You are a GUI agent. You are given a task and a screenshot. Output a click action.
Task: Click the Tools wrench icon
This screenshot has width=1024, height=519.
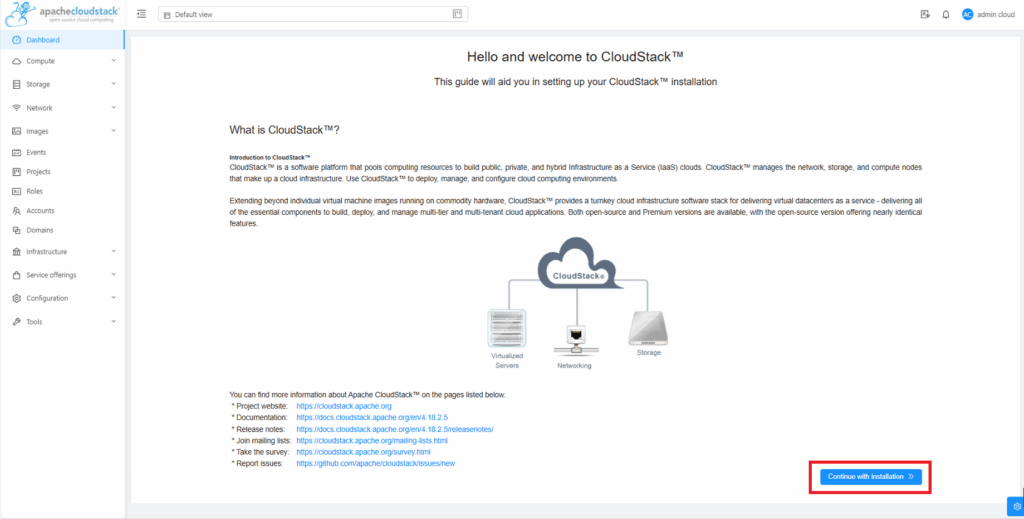[x=17, y=322]
